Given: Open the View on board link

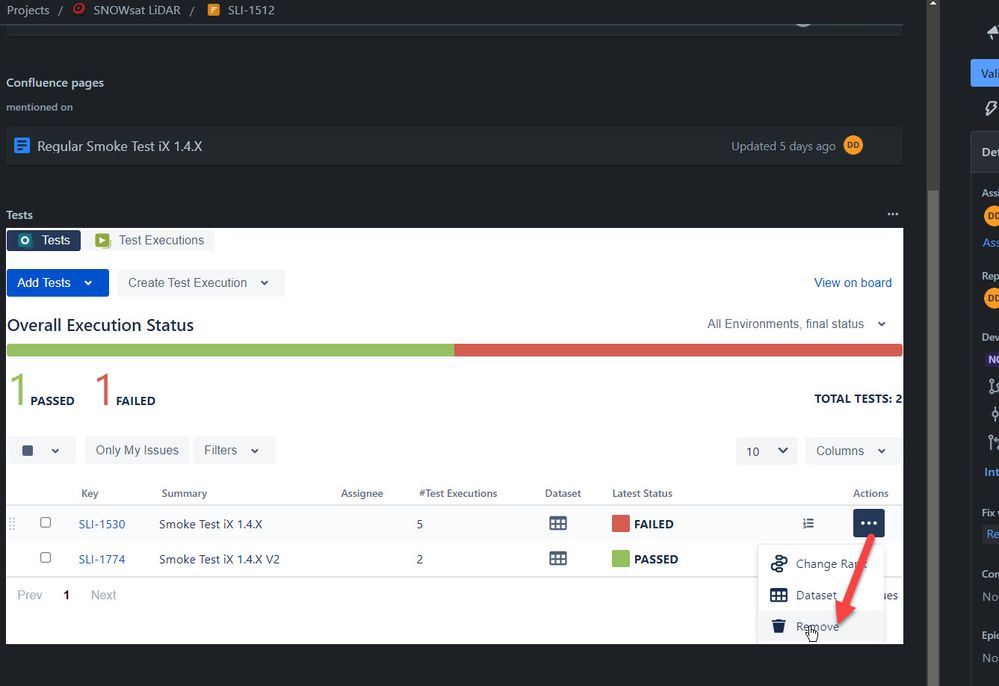Looking at the screenshot, I should (x=852, y=283).
